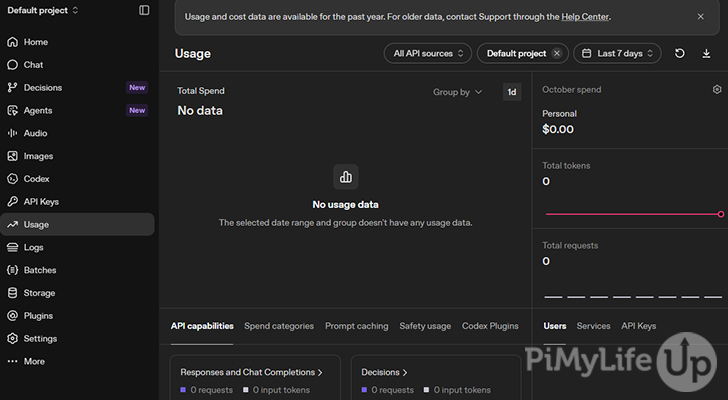
Task: Expand the Decisions usage card
Action: pos(384,372)
